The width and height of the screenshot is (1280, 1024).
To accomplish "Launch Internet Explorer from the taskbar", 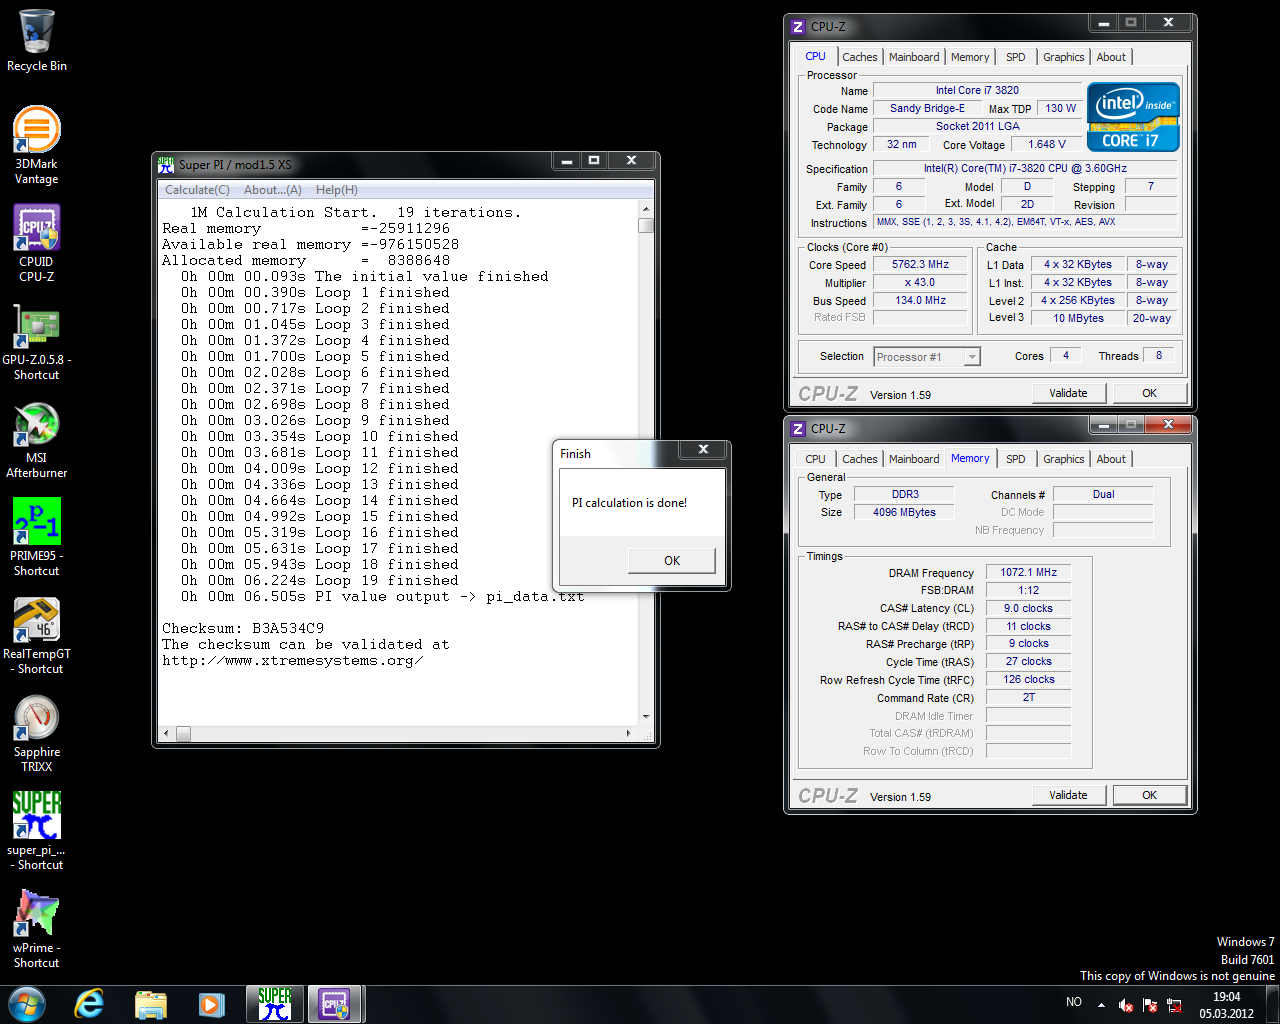I will click(90, 1004).
